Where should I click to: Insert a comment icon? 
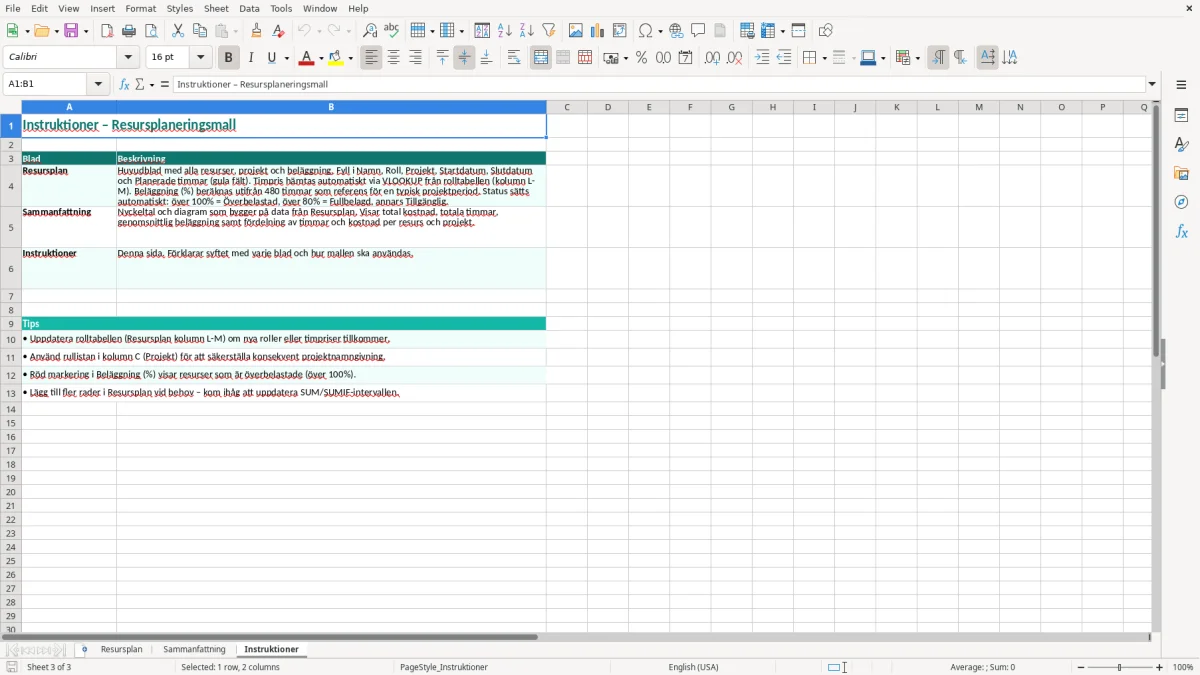(698, 31)
